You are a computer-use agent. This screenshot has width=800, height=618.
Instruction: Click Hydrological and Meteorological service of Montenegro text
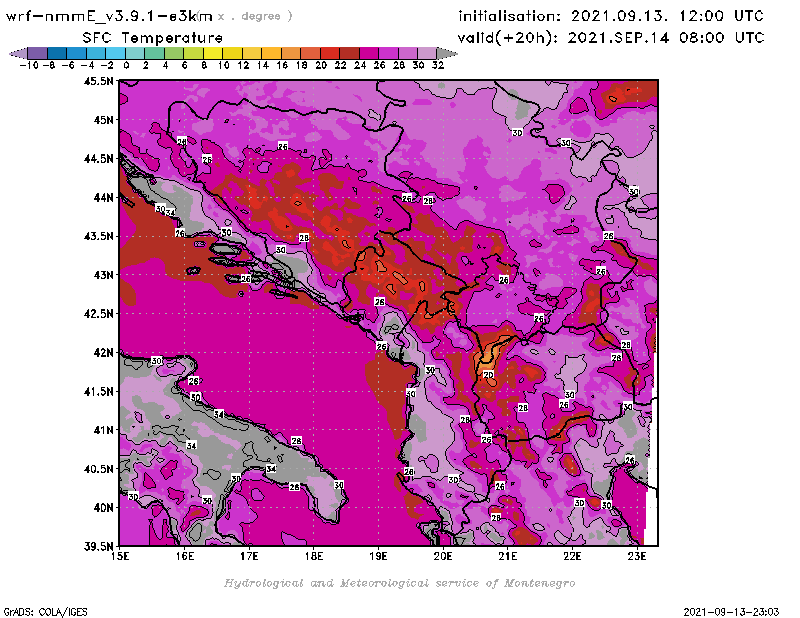click(399, 583)
